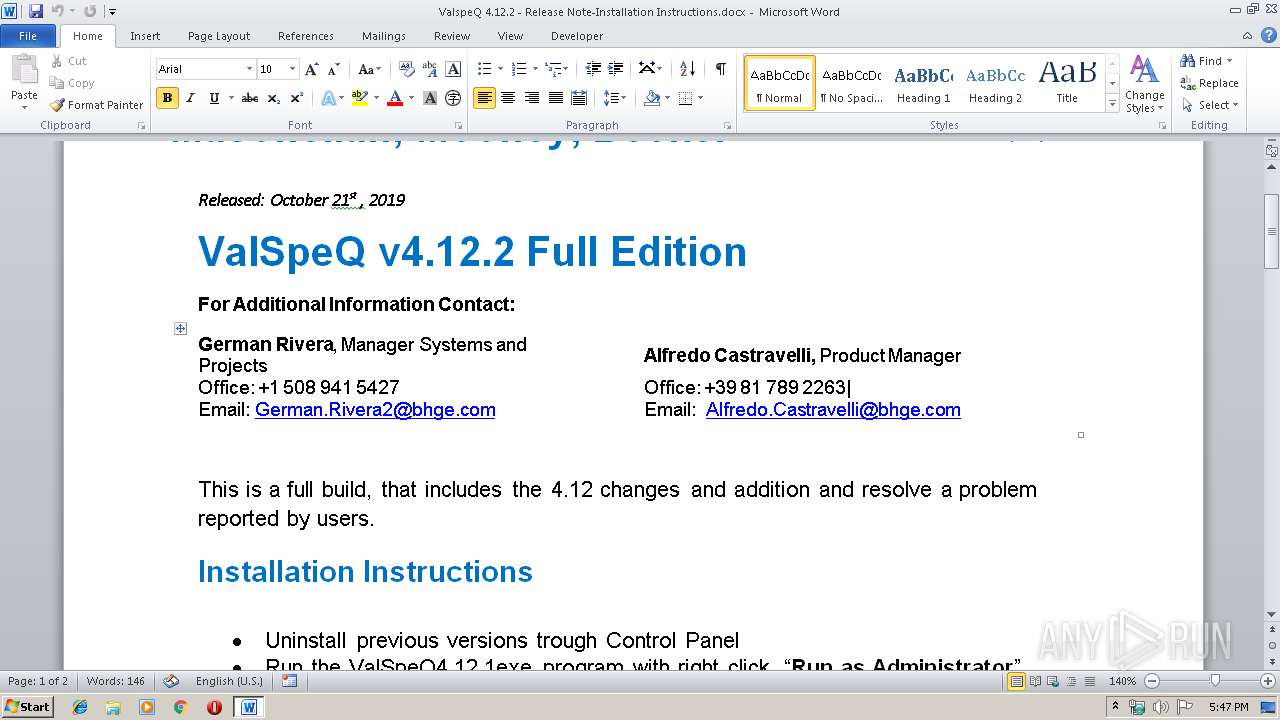Open the File tab
Screen dimensions: 1280x720
coord(28,36)
